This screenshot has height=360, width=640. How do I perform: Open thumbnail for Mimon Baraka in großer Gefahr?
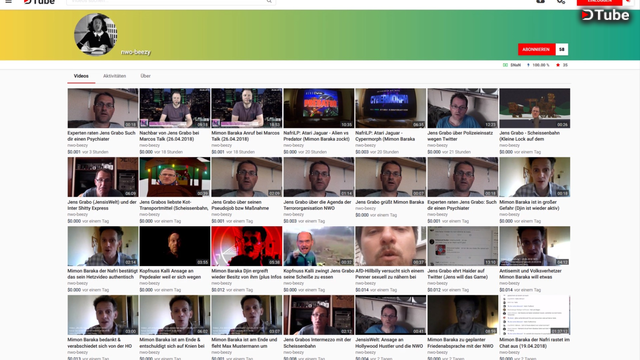click(x=535, y=177)
